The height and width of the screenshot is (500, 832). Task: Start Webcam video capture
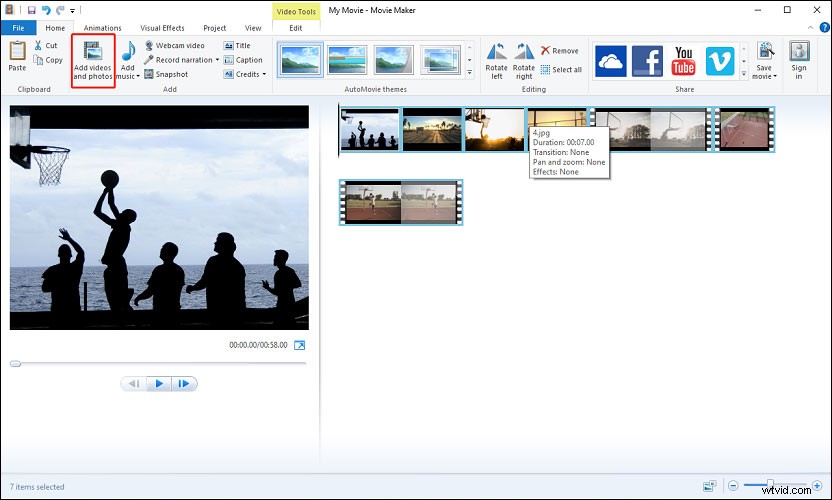tap(175, 46)
